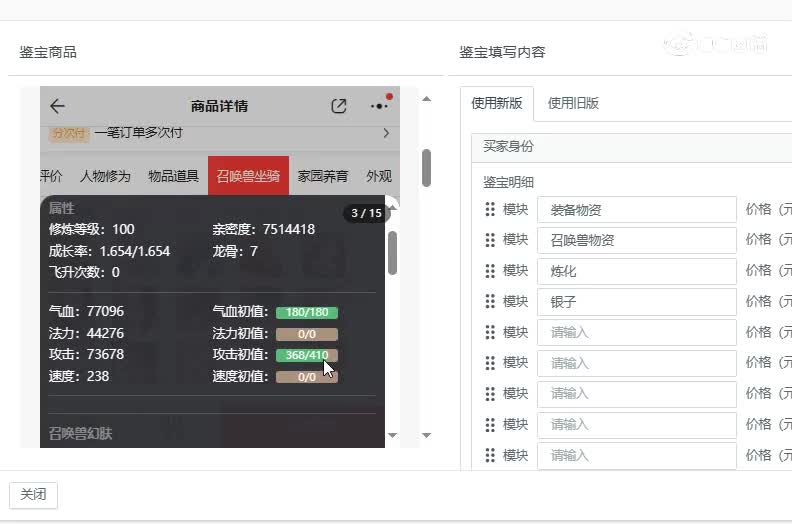Click the outer preview scrollbar up arrow
Viewport: 792px width, 524px height.
tap(426, 99)
